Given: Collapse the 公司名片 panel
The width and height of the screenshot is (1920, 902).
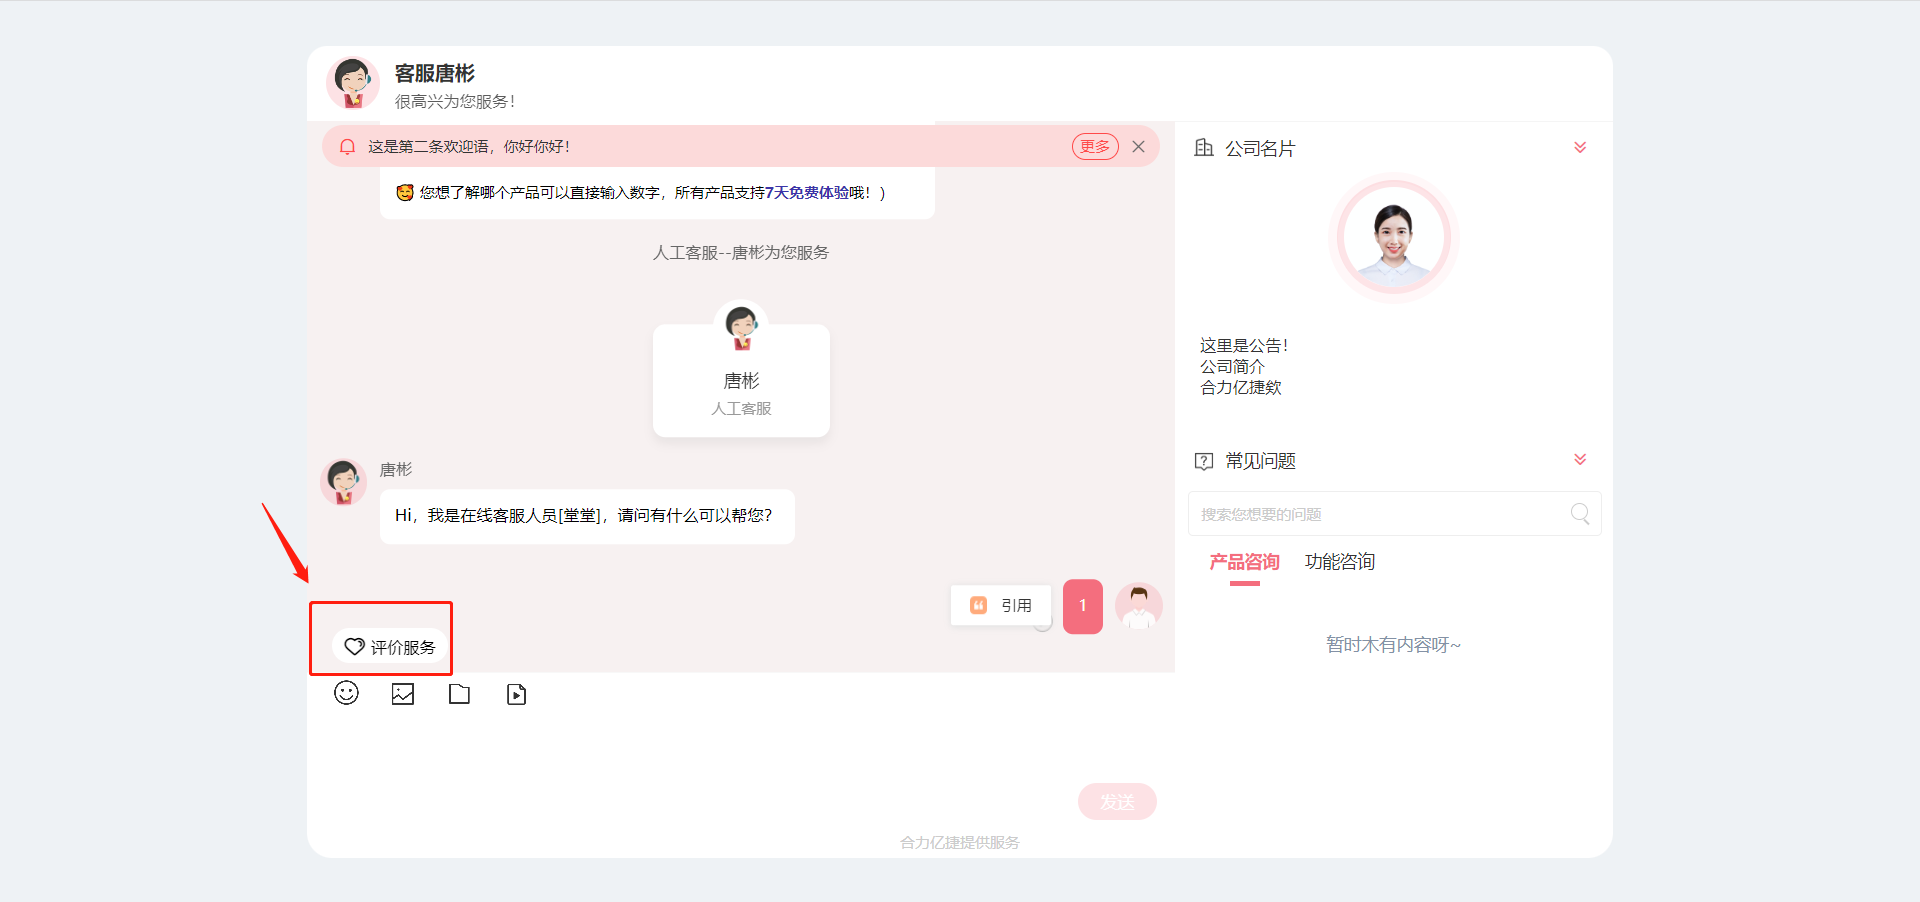Looking at the screenshot, I should pyautogui.click(x=1580, y=148).
